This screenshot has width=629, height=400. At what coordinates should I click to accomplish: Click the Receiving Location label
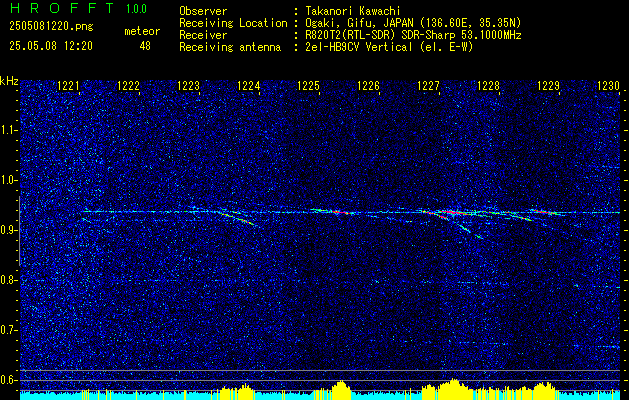click(233, 23)
